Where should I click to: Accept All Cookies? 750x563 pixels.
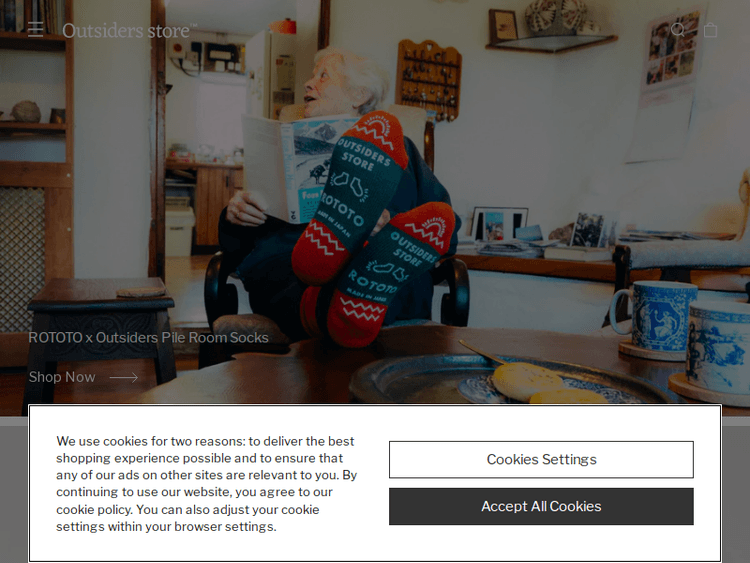point(541,506)
